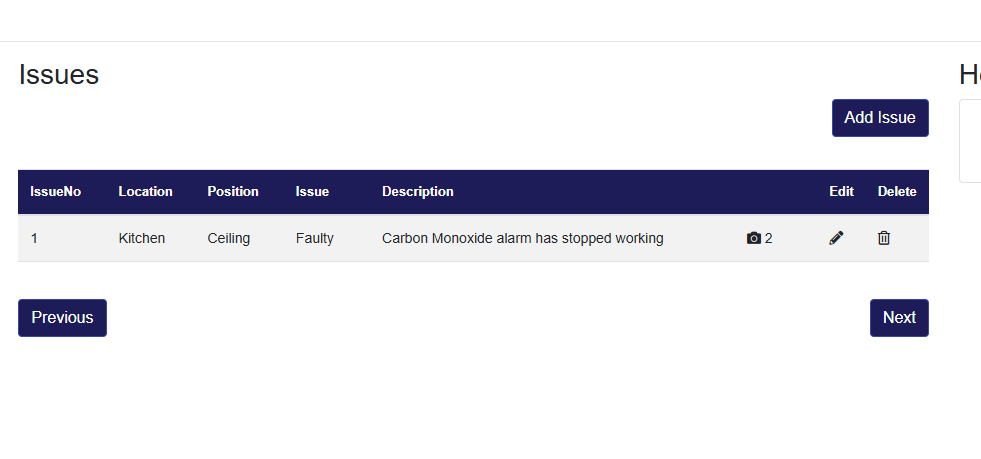The height and width of the screenshot is (459, 981).
Task: Select the Description column header
Action: point(417,191)
